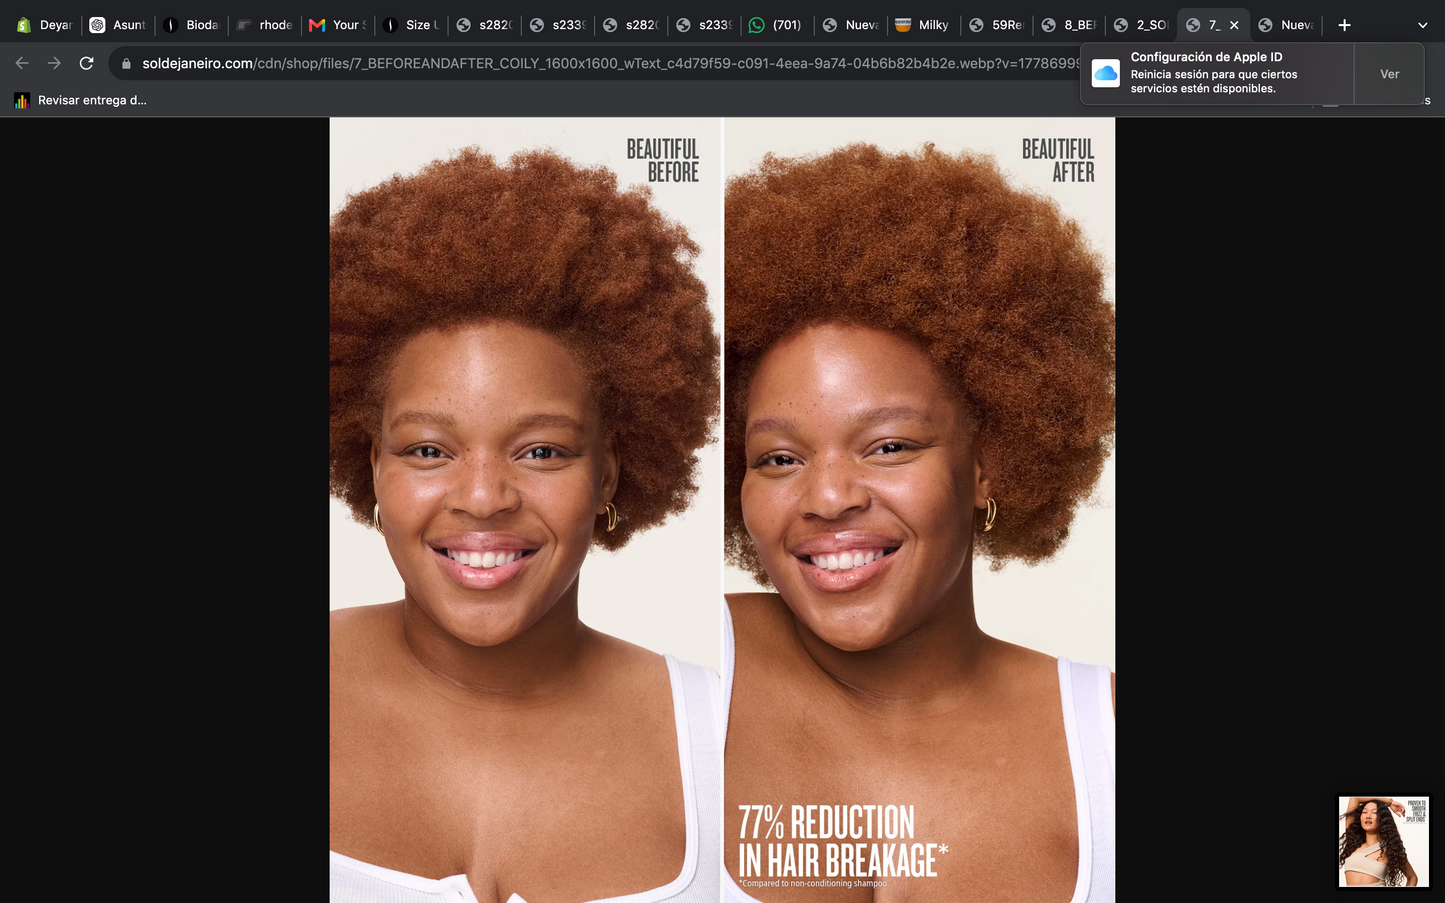Screen dimensions: 1445x903
Task: Click Ver in Apple ID notification
Action: (x=1389, y=74)
